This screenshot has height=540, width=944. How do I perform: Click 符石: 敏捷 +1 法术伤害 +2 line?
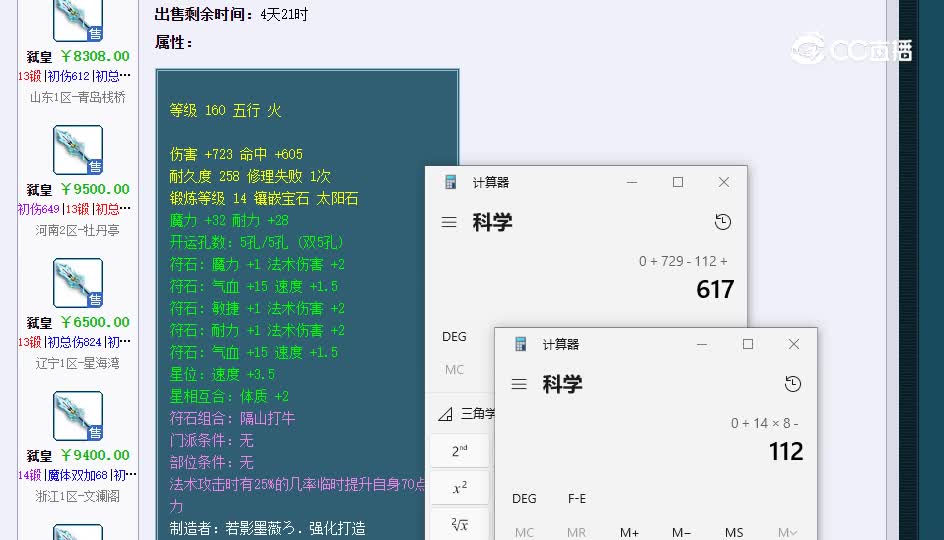257,308
